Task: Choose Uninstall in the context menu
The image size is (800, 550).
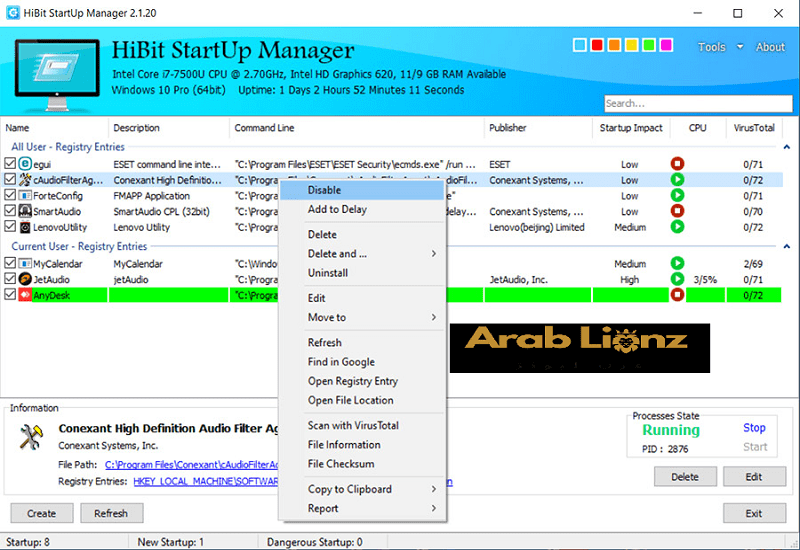Action: tap(362, 273)
